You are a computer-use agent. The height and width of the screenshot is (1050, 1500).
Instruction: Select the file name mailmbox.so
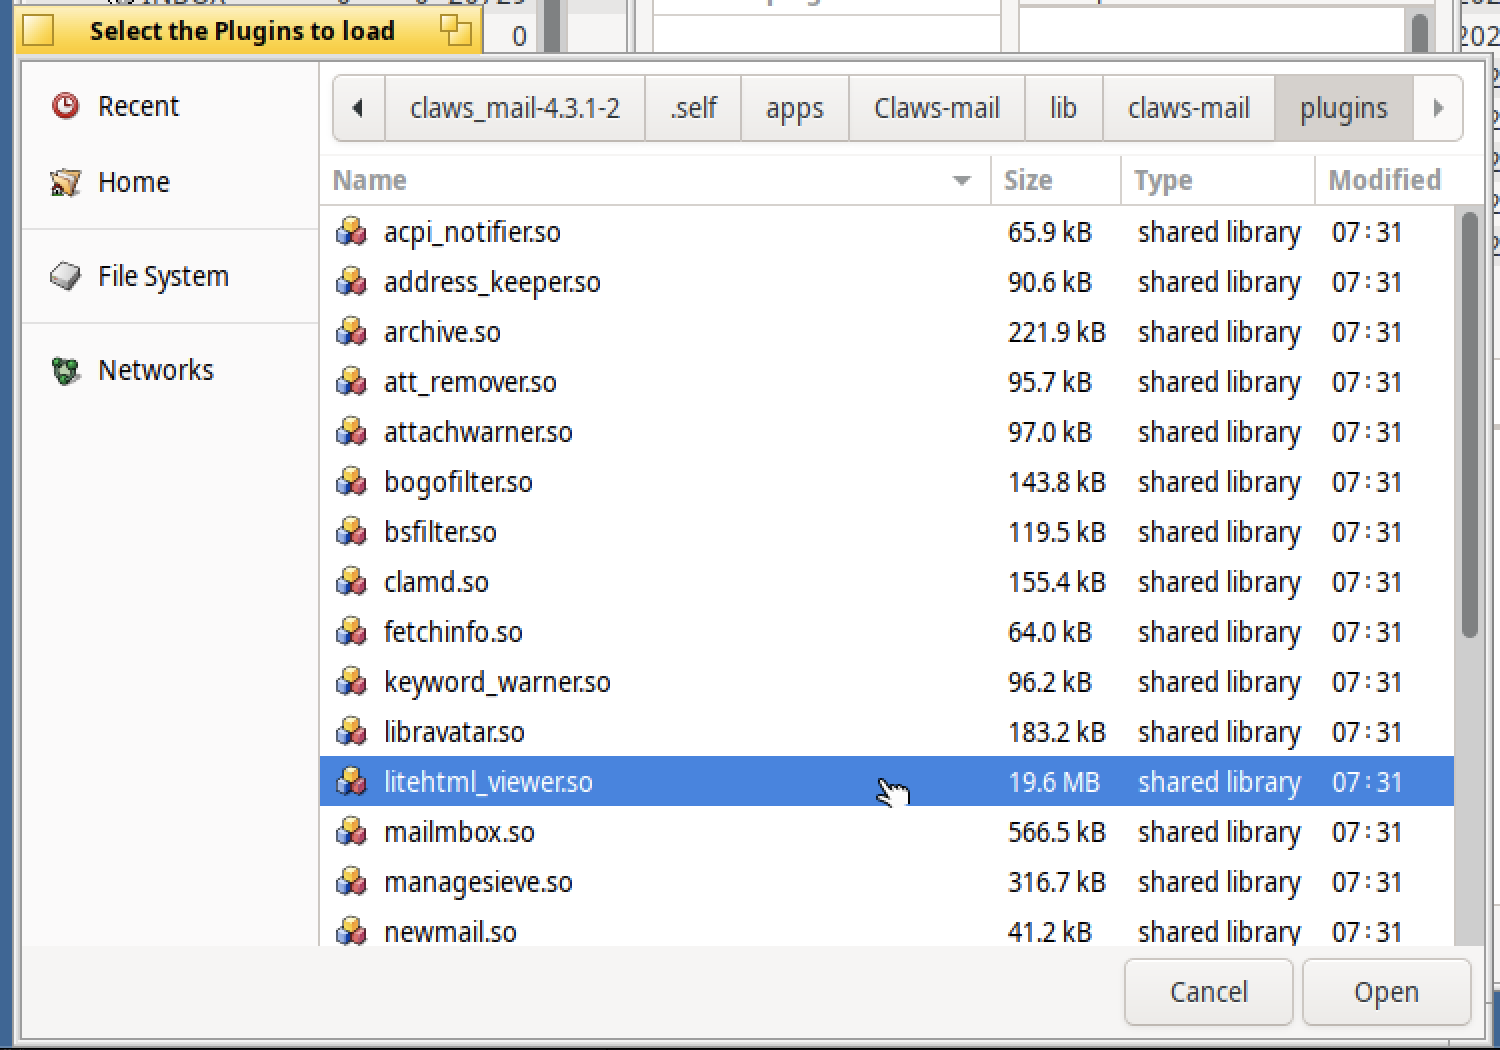[x=459, y=832]
